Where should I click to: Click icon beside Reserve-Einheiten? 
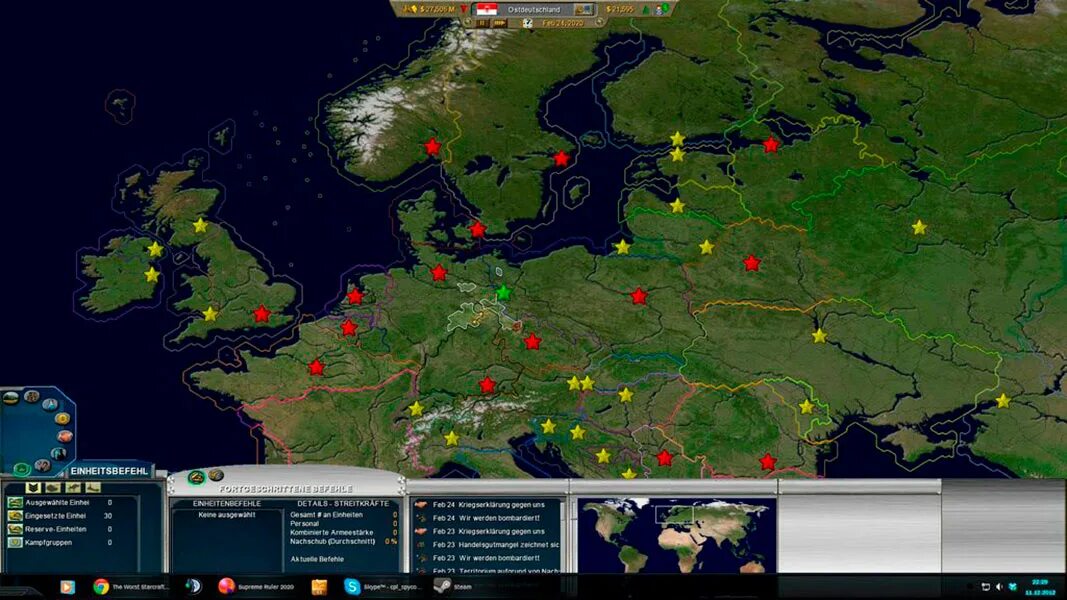point(15,529)
